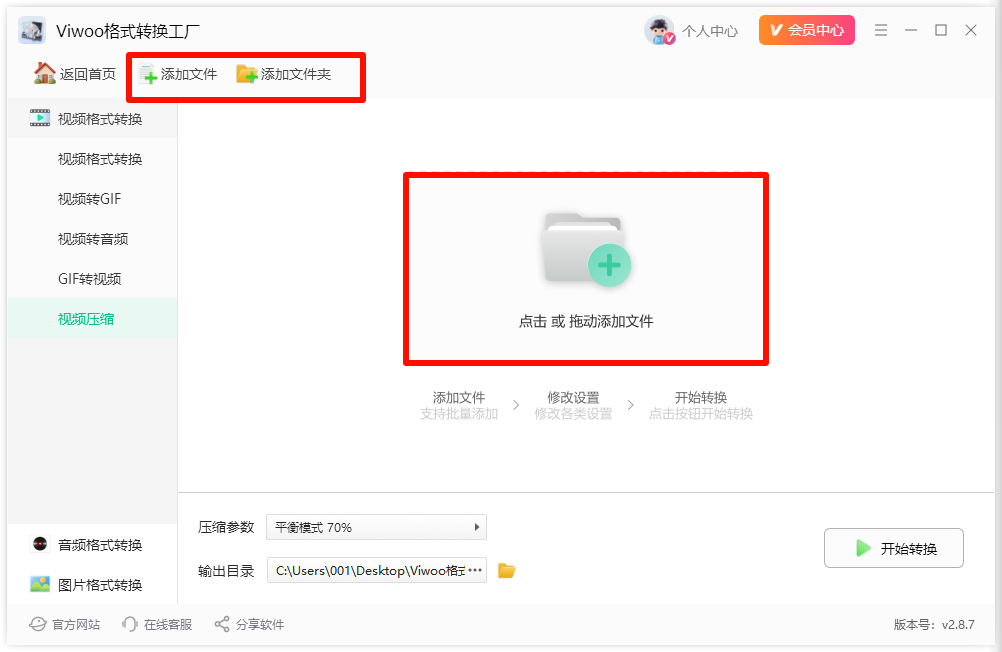The image size is (1002, 652).
Task: Open the 会员中心 membership button
Action: pos(806,30)
